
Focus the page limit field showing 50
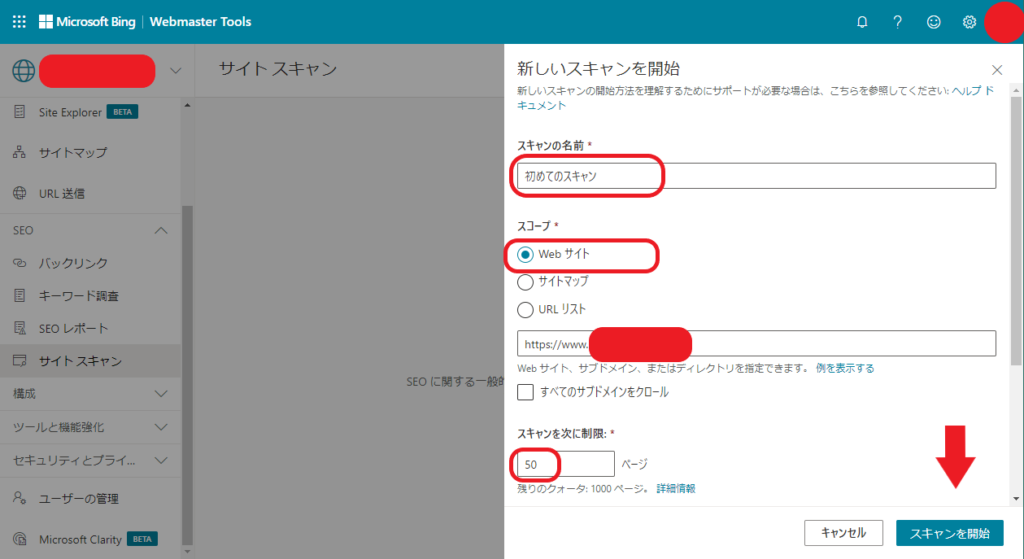pyautogui.click(x=566, y=464)
